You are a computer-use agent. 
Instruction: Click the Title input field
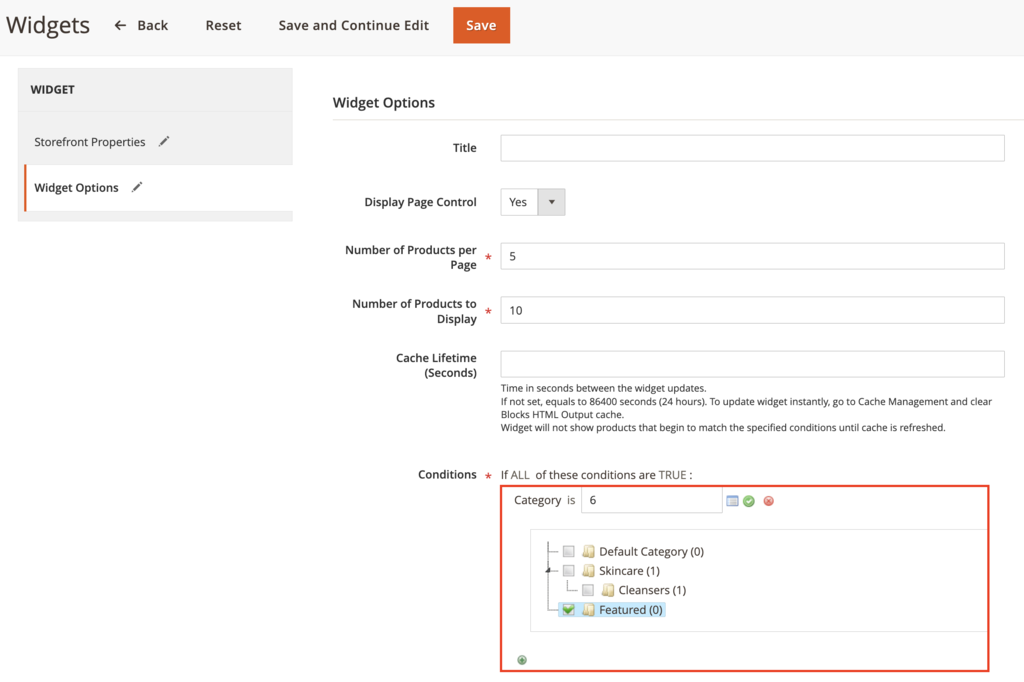tap(750, 147)
